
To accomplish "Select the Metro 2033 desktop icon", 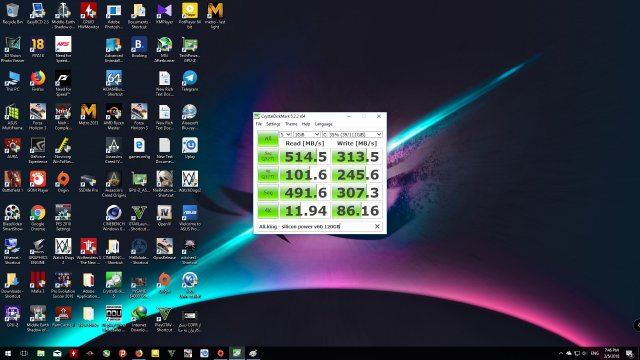I will [88, 115].
